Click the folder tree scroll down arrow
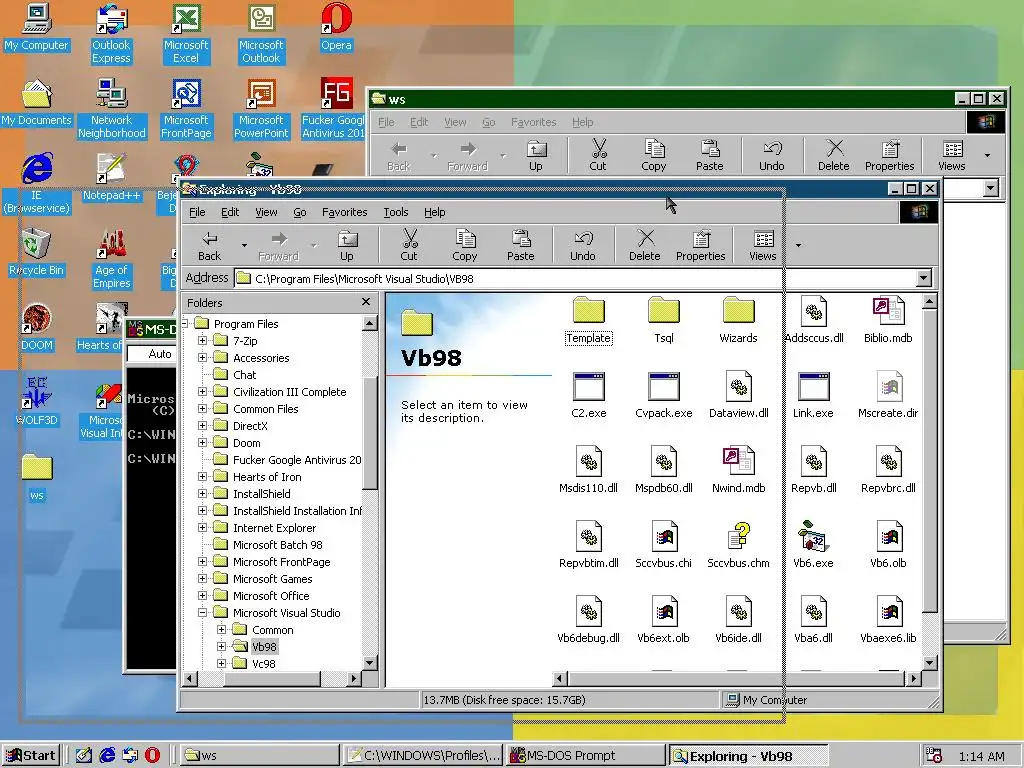 pos(370,663)
